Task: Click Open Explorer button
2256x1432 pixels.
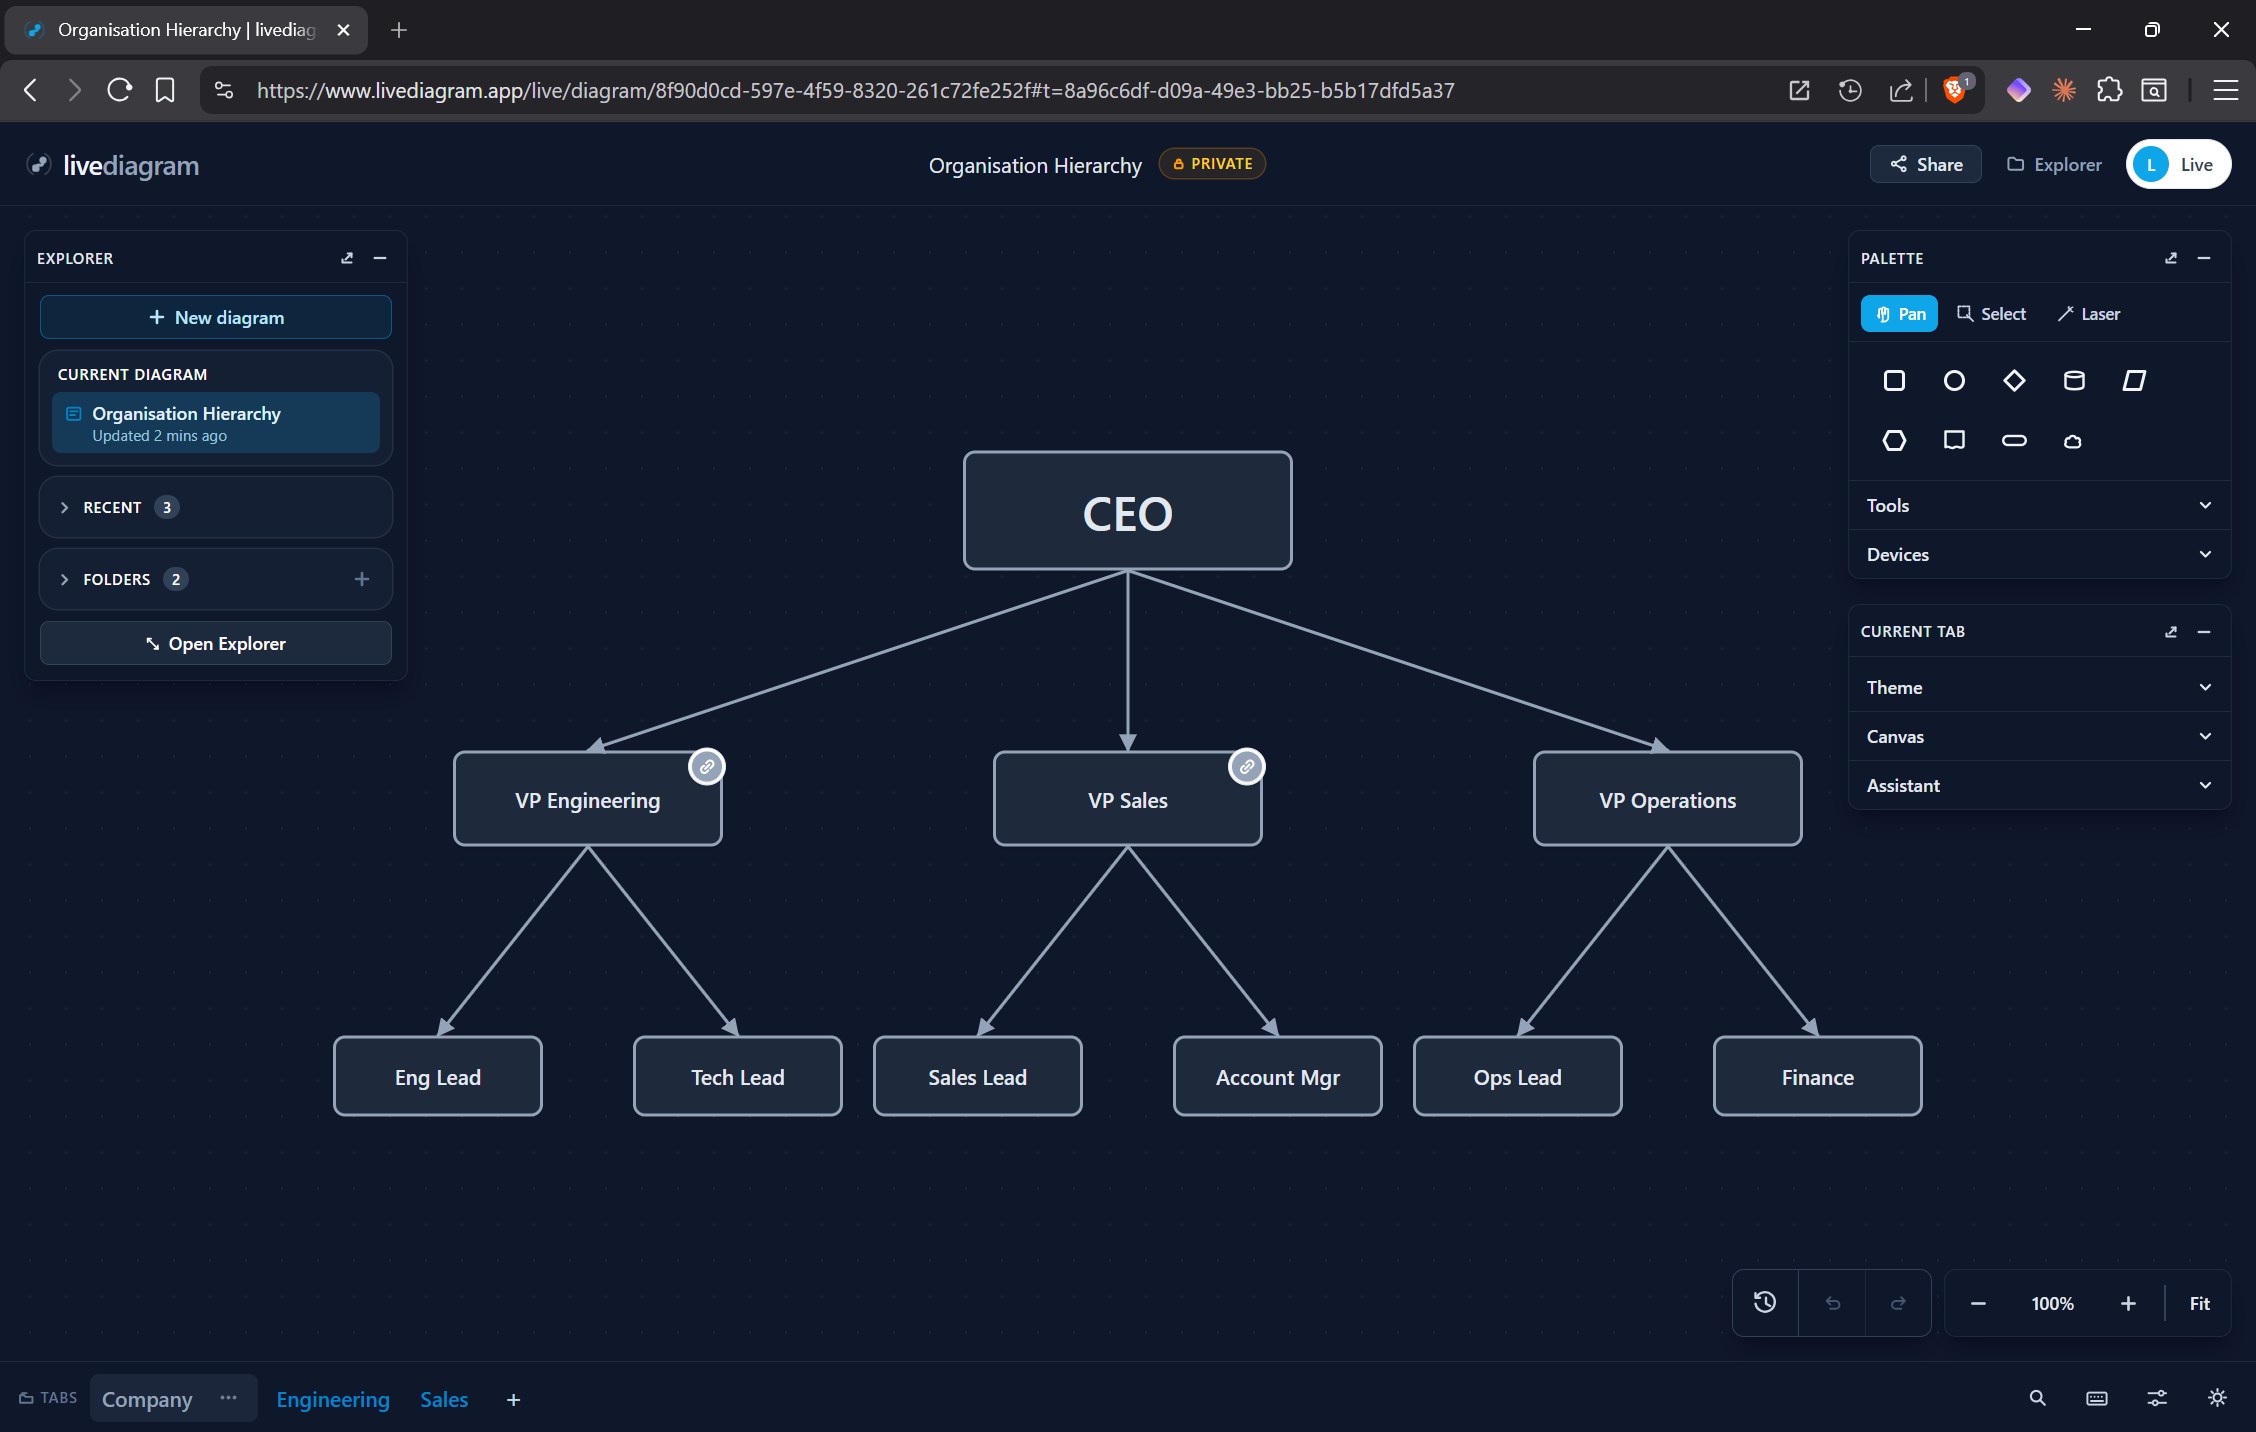Action: tap(216, 643)
